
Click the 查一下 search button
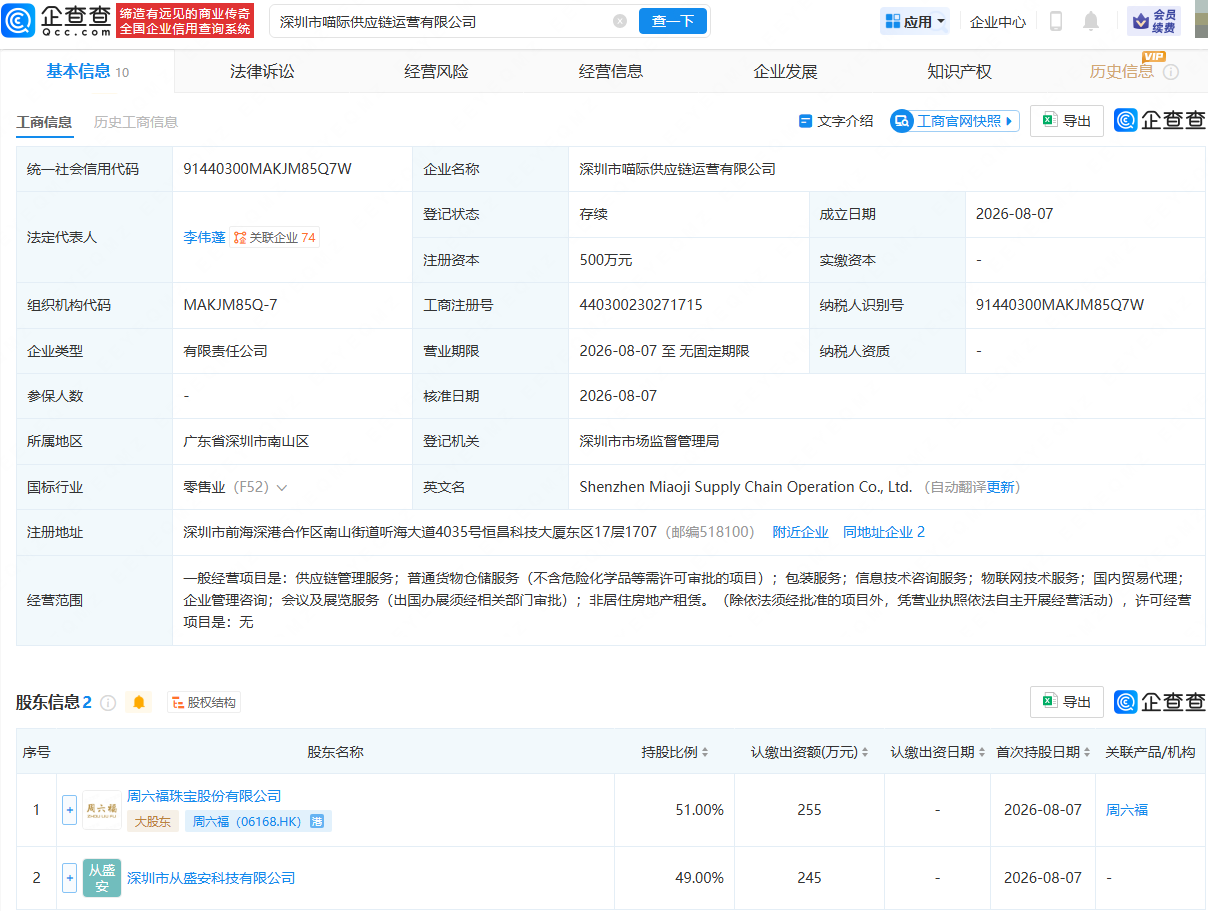point(673,21)
